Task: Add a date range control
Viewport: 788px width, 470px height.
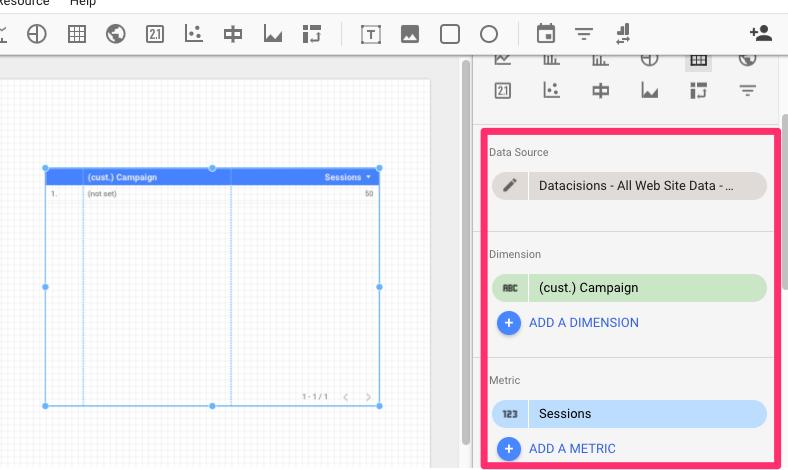Action: [x=546, y=33]
